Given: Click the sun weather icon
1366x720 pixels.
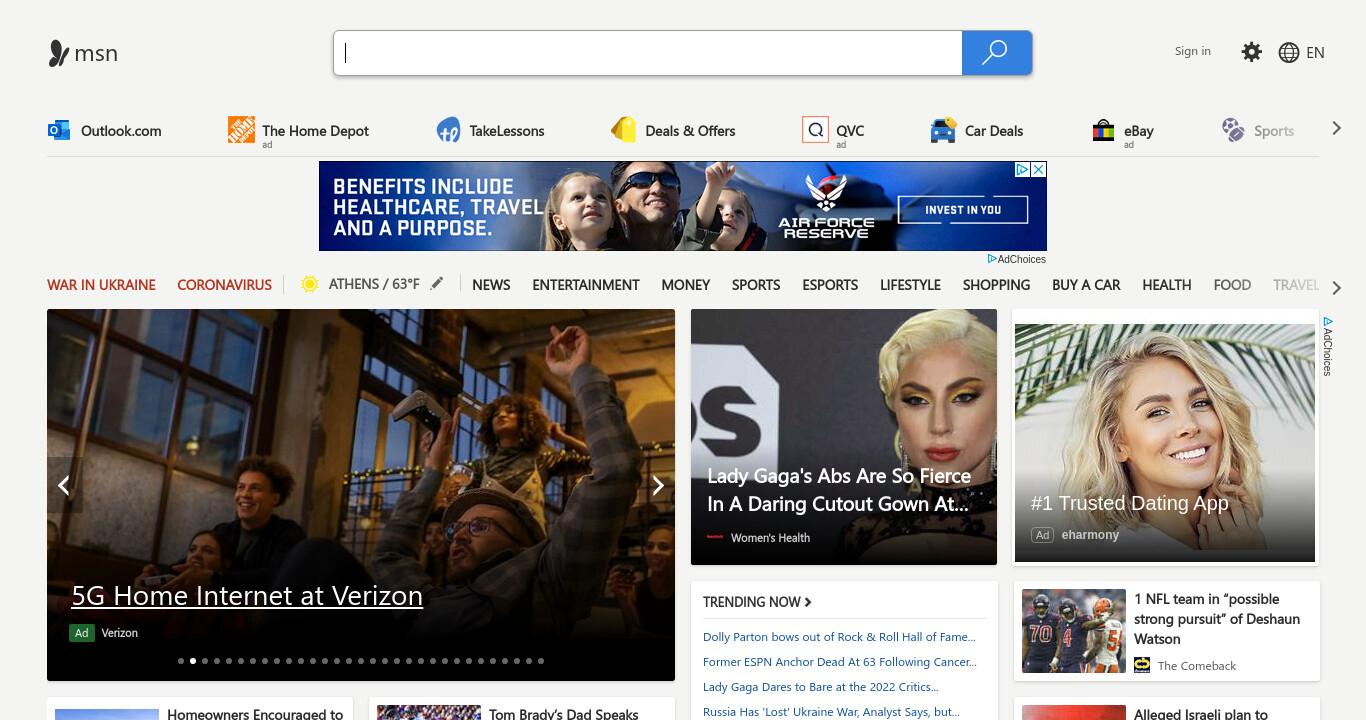Looking at the screenshot, I should (x=309, y=284).
